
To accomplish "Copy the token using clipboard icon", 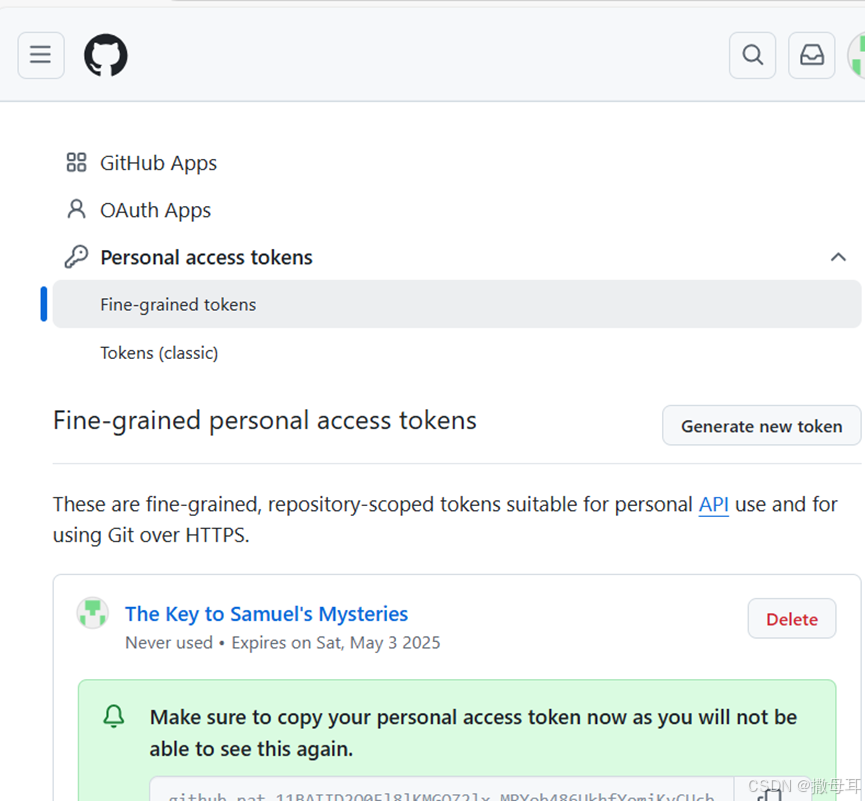I will click(769, 794).
